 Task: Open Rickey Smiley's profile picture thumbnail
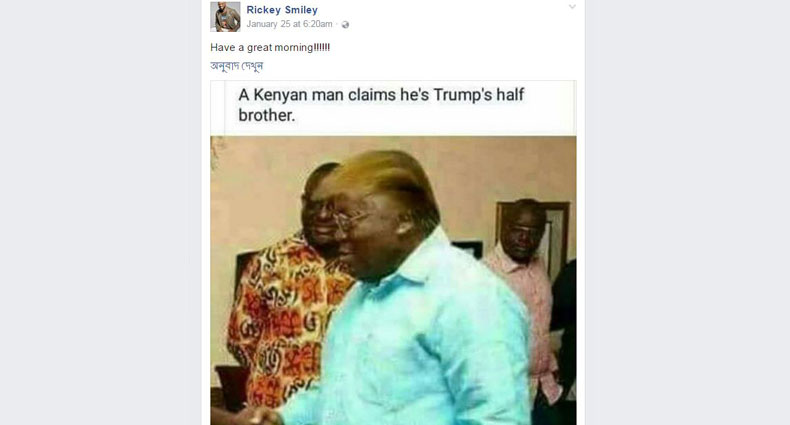click(x=225, y=17)
